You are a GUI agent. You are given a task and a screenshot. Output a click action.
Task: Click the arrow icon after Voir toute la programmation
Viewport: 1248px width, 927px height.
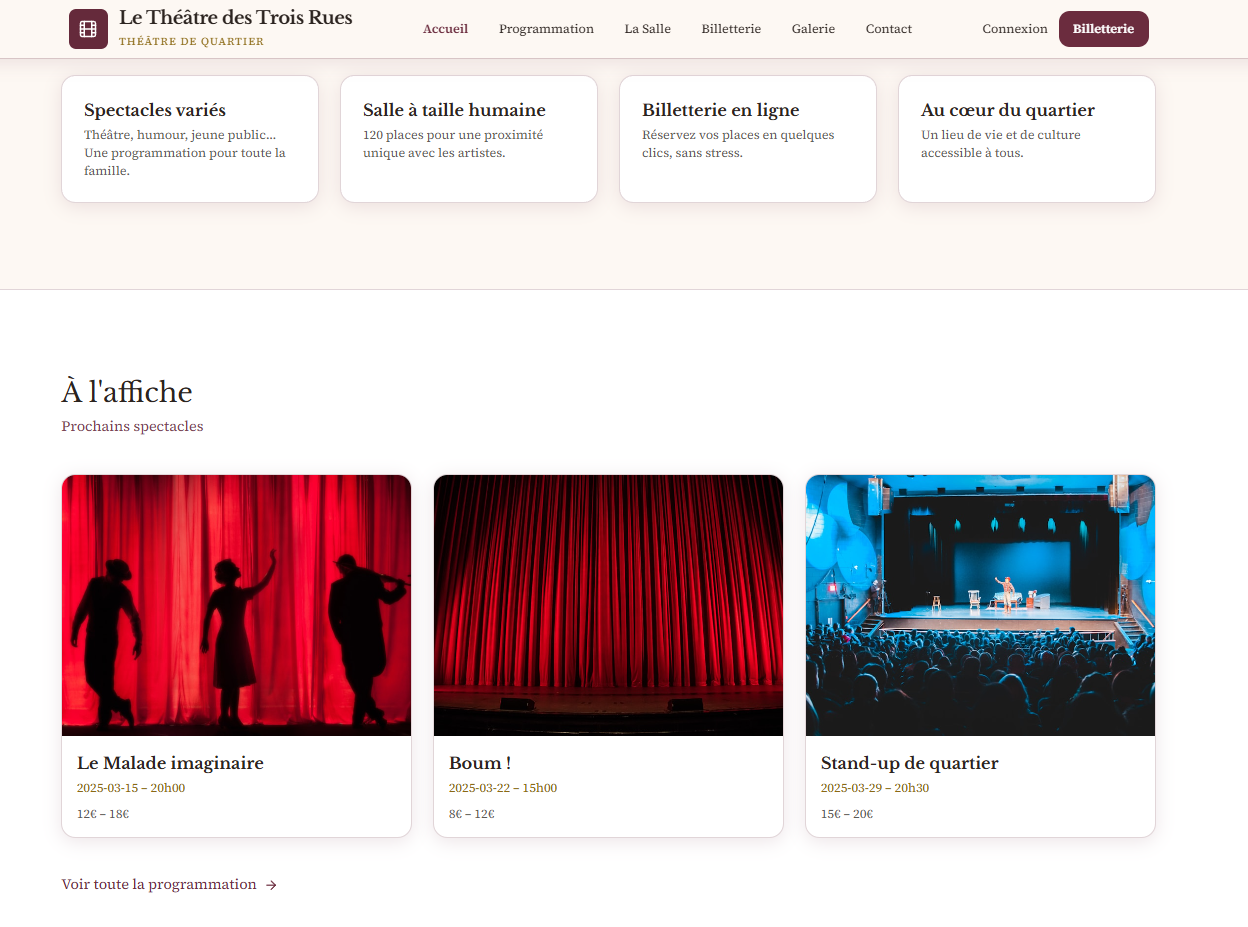click(271, 885)
